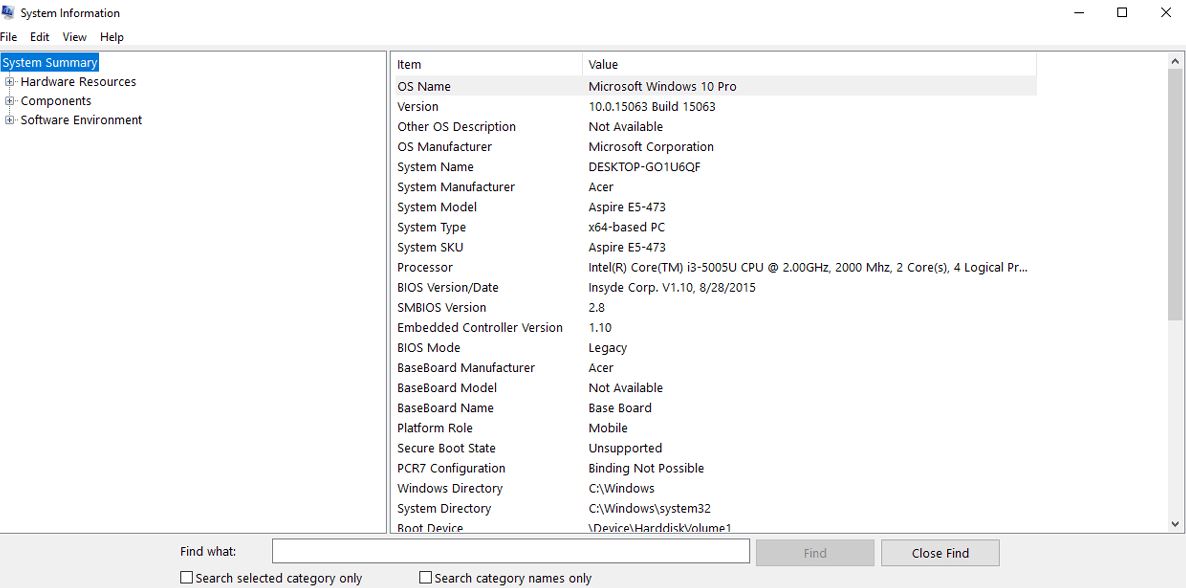
Task: Select the BIOS Mode row
Action: point(715,347)
